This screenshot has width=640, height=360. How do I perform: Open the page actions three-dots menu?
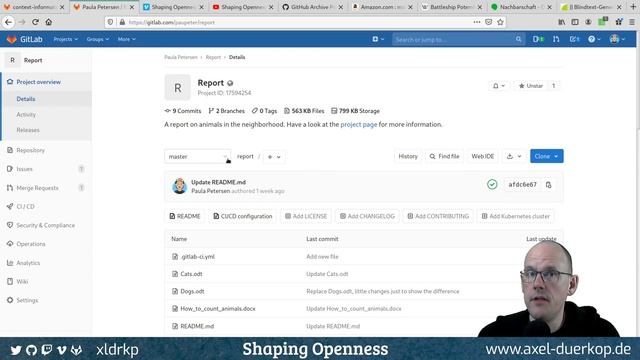point(477,22)
